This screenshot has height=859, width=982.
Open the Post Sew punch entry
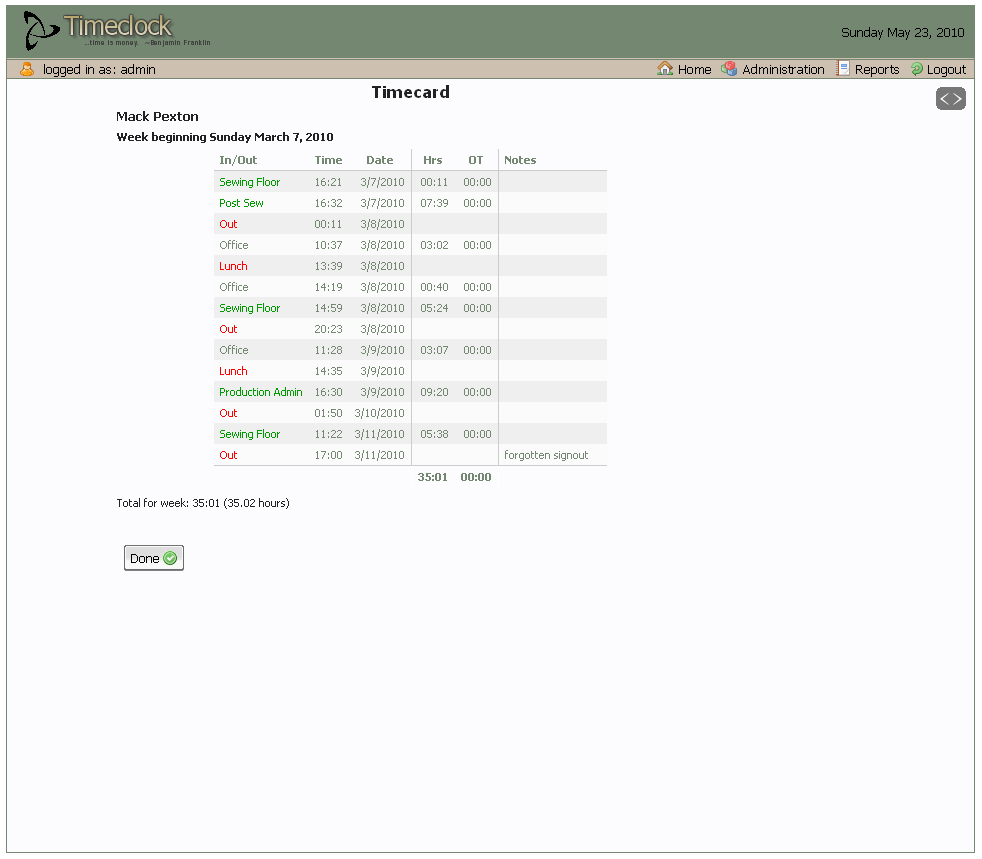click(x=241, y=203)
